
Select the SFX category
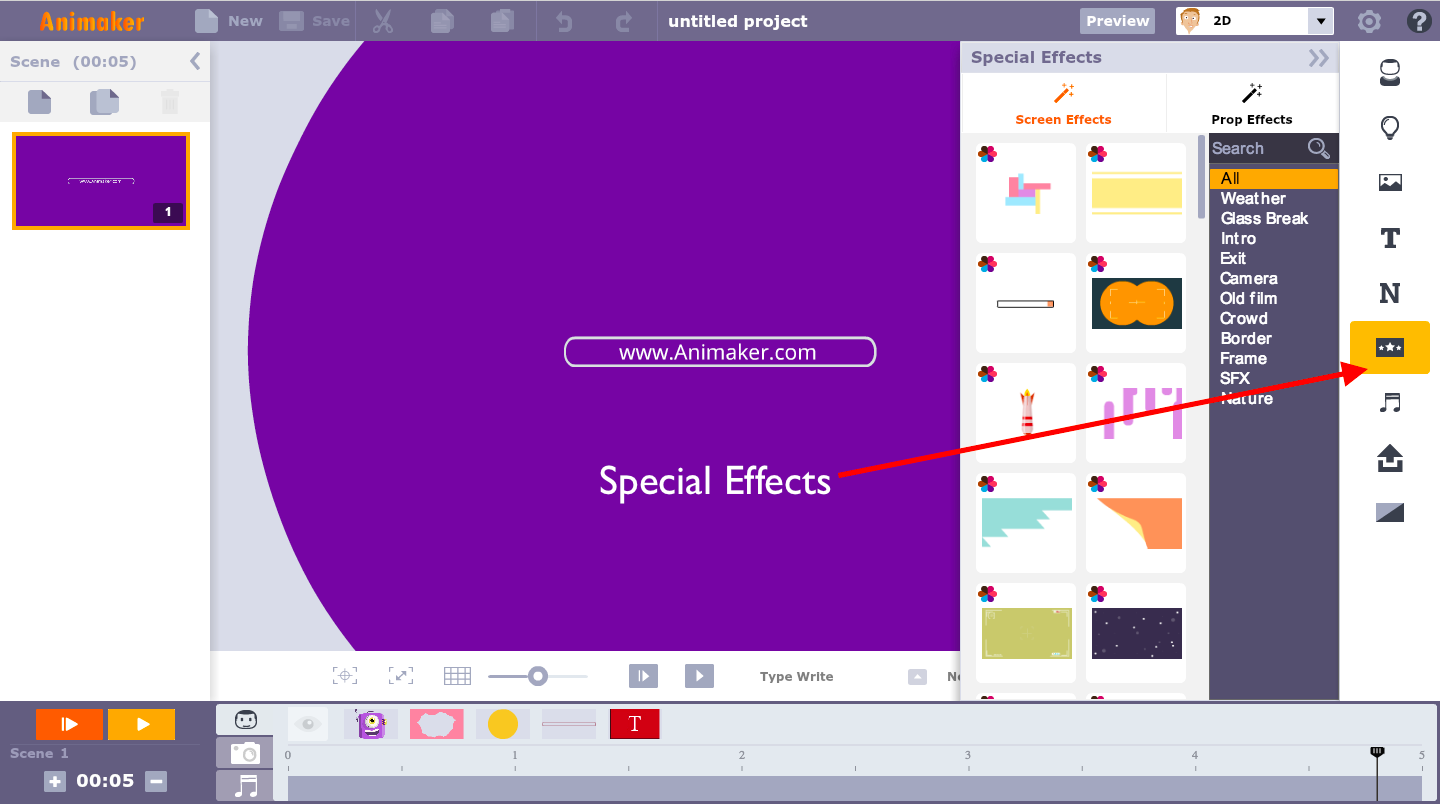(x=1235, y=378)
